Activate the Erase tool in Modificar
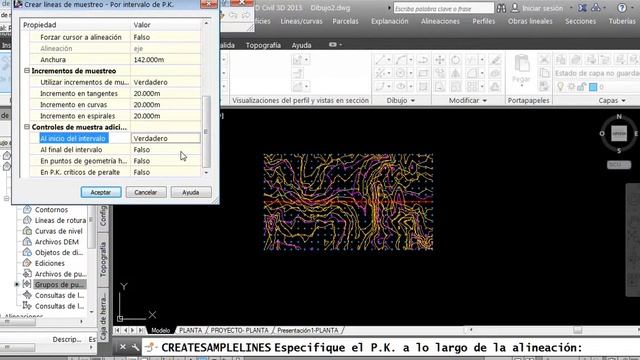This screenshot has width=640, height=360. (495, 60)
